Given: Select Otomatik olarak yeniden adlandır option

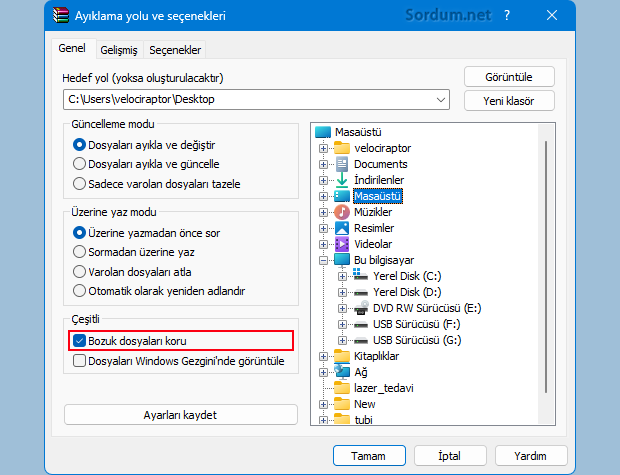Looking at the screenshot, I should pyautogui.click(x=79, y=291).
